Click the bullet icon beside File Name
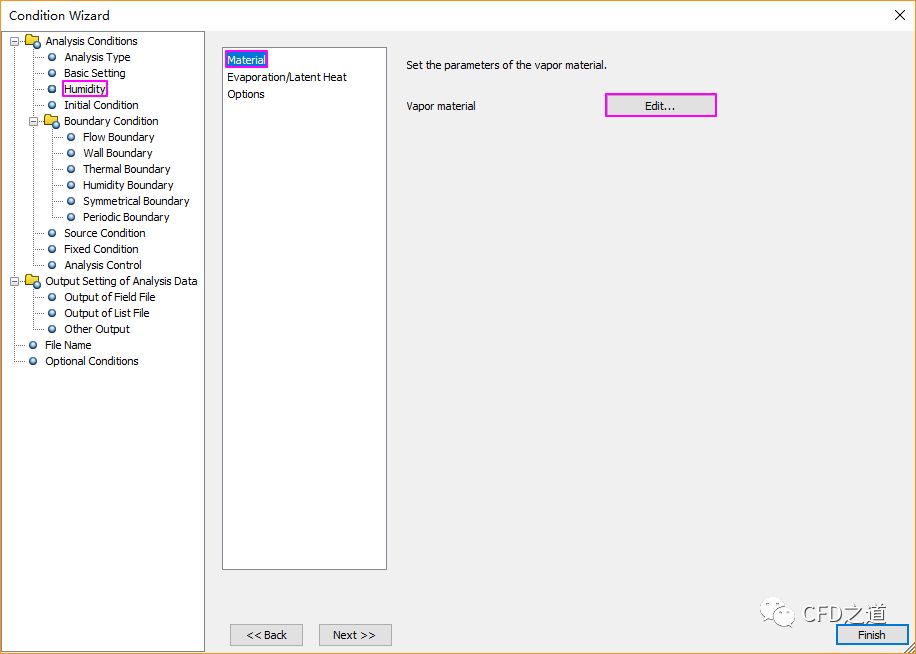This screenshot has width=916, height=654. pyautogui.click(x=33, y=345)
